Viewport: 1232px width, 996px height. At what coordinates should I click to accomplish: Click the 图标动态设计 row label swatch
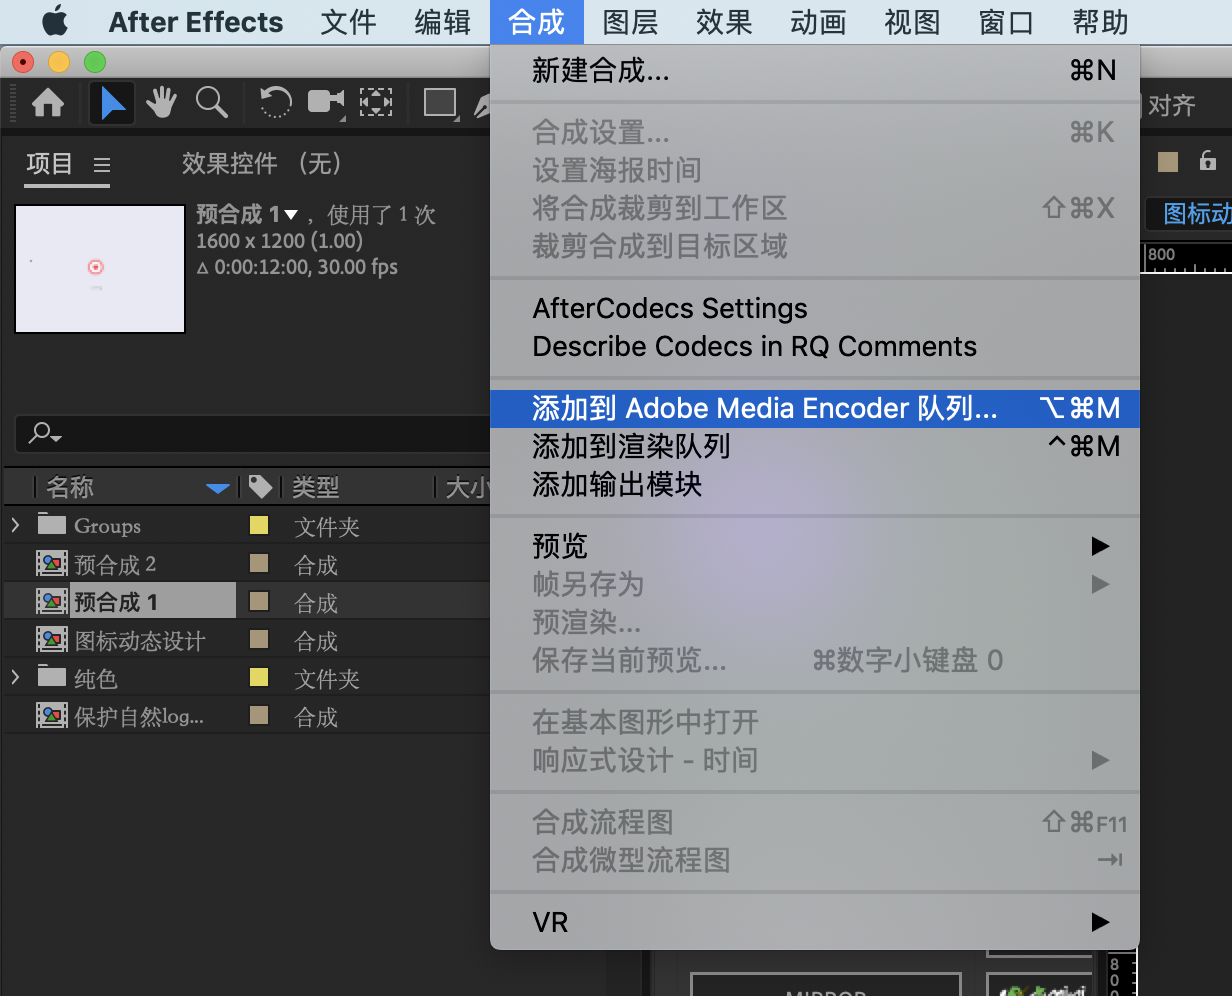(259, 640)
